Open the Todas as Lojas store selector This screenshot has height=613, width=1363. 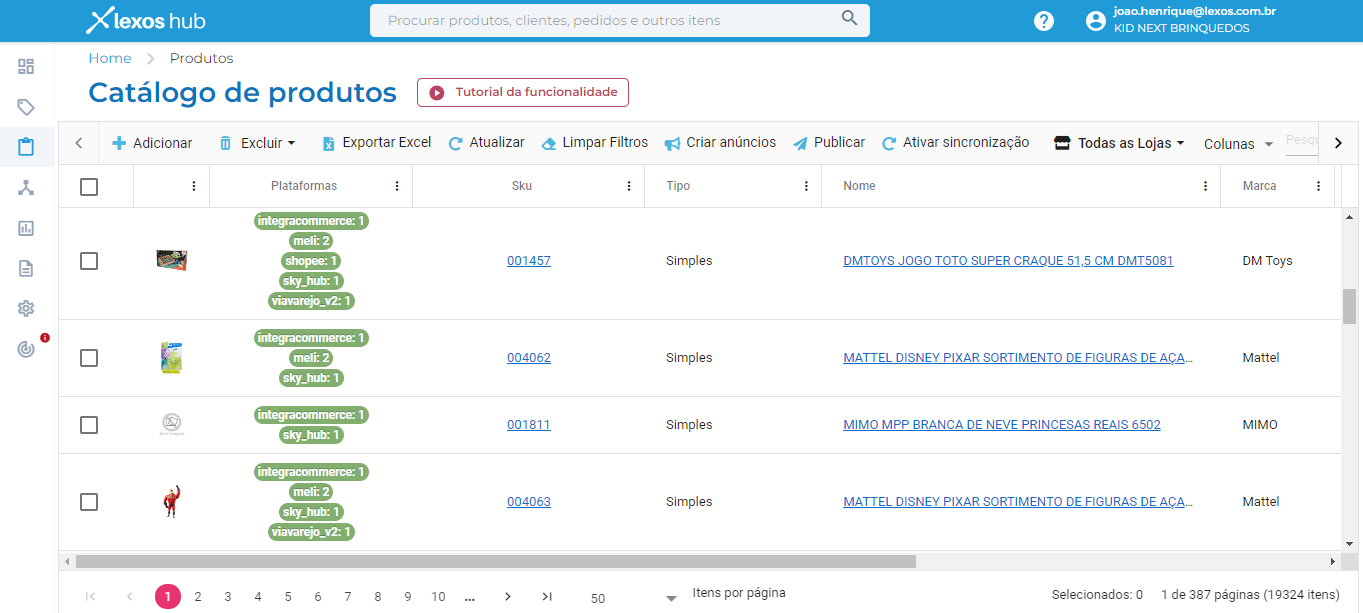coord(1117,142)
